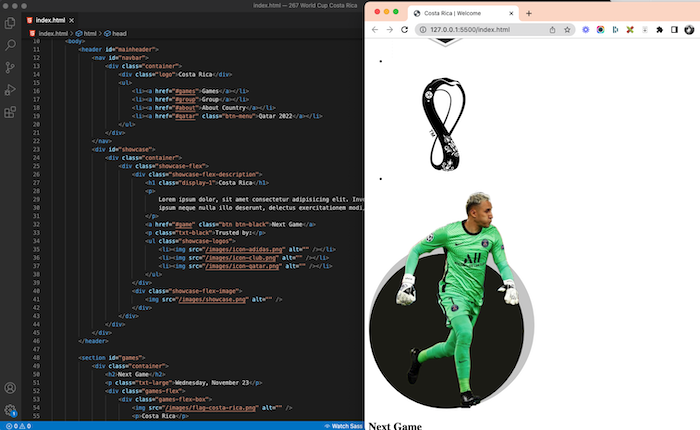Reload the Chrome page
700x430 pixels.
click(x=404, y=29)
